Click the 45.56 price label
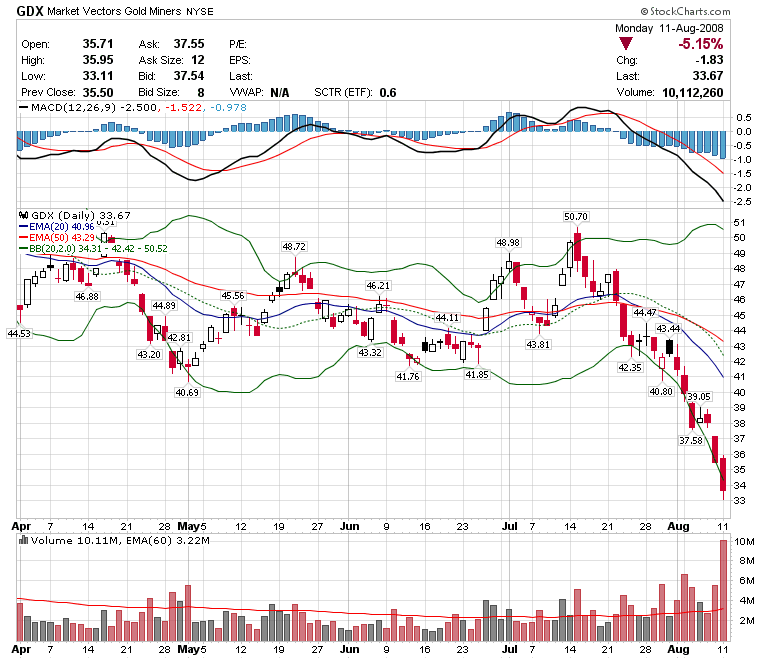 pyautogui.click(x=233, y=296)
